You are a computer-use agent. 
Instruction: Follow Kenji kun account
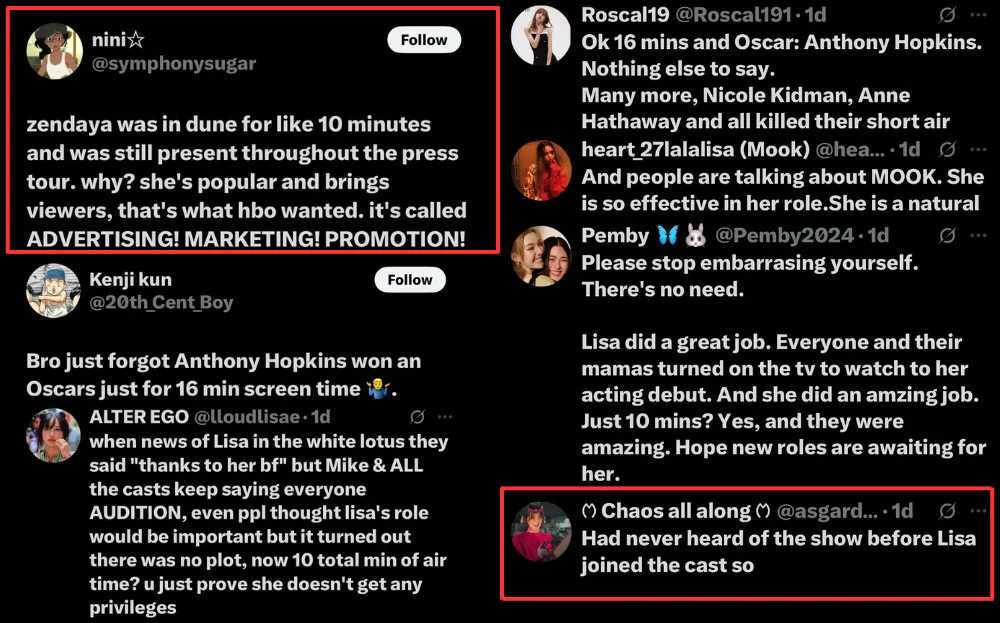tap(409, 279)
